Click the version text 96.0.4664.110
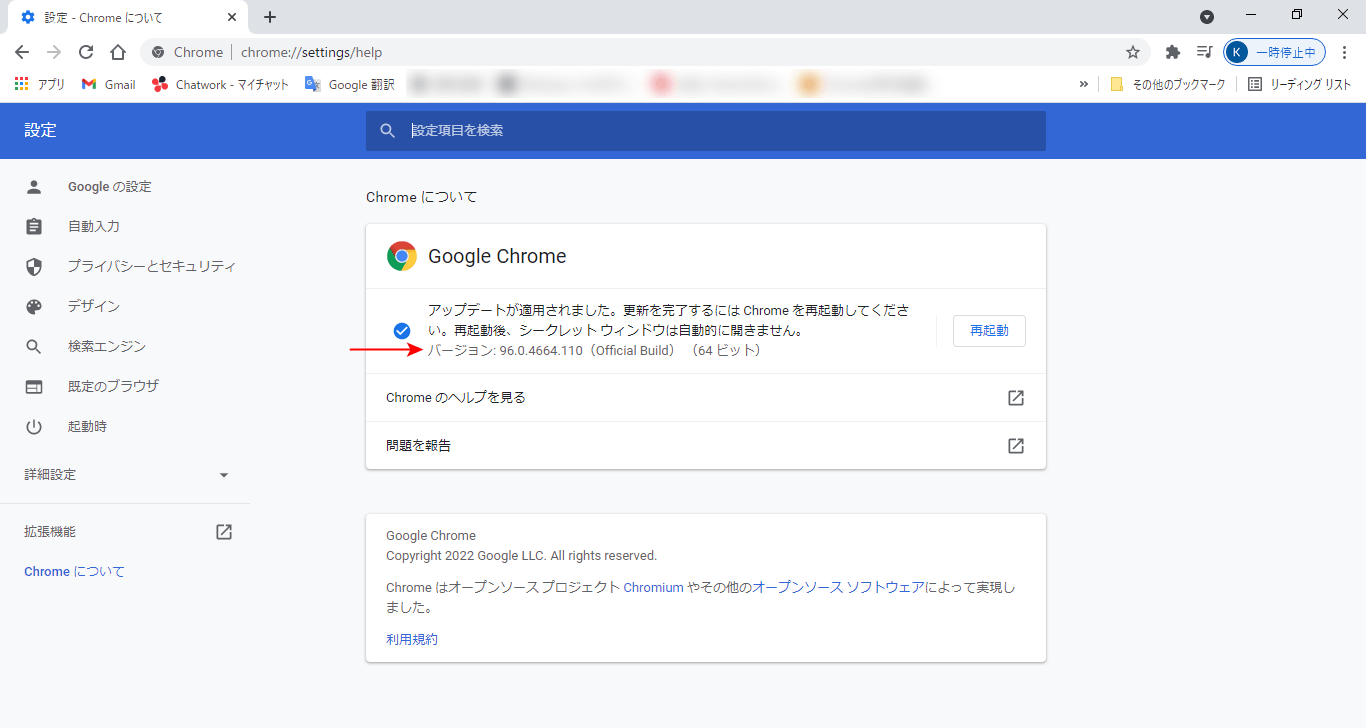The image size is (1366, 728). 541,351
